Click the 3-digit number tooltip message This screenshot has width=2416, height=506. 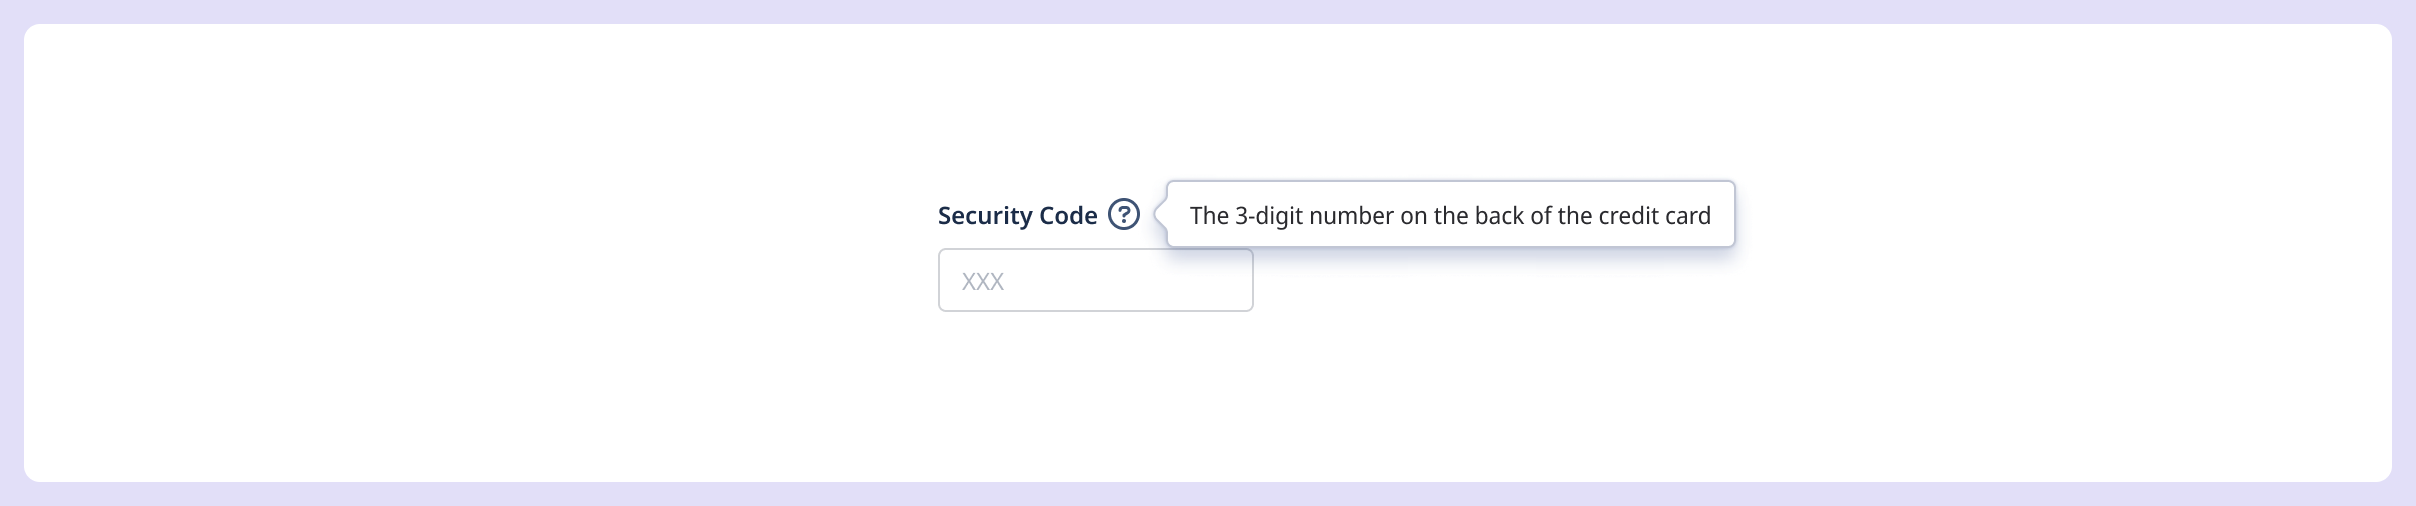point(1450,215)
